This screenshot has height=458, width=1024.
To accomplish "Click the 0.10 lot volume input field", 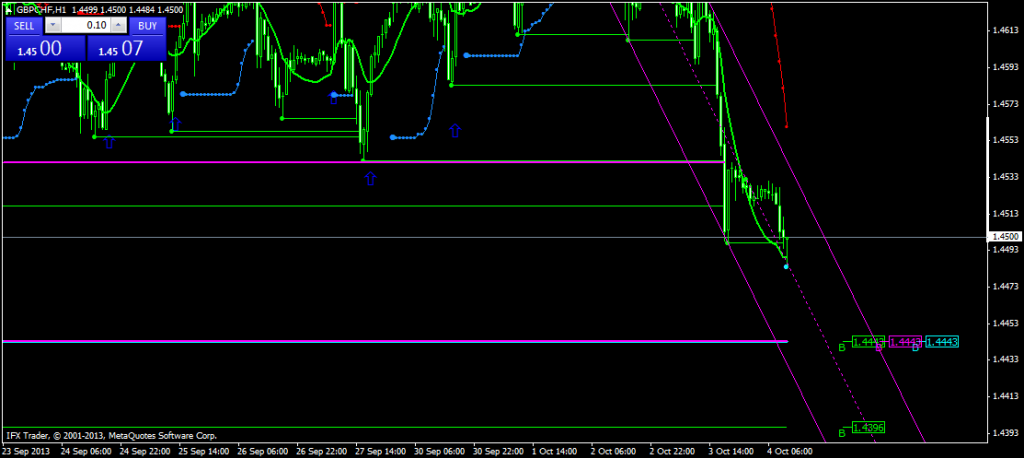I will click(86, 24).
